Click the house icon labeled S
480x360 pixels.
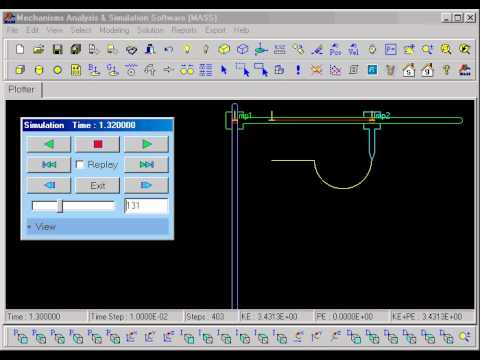[409, 70]
